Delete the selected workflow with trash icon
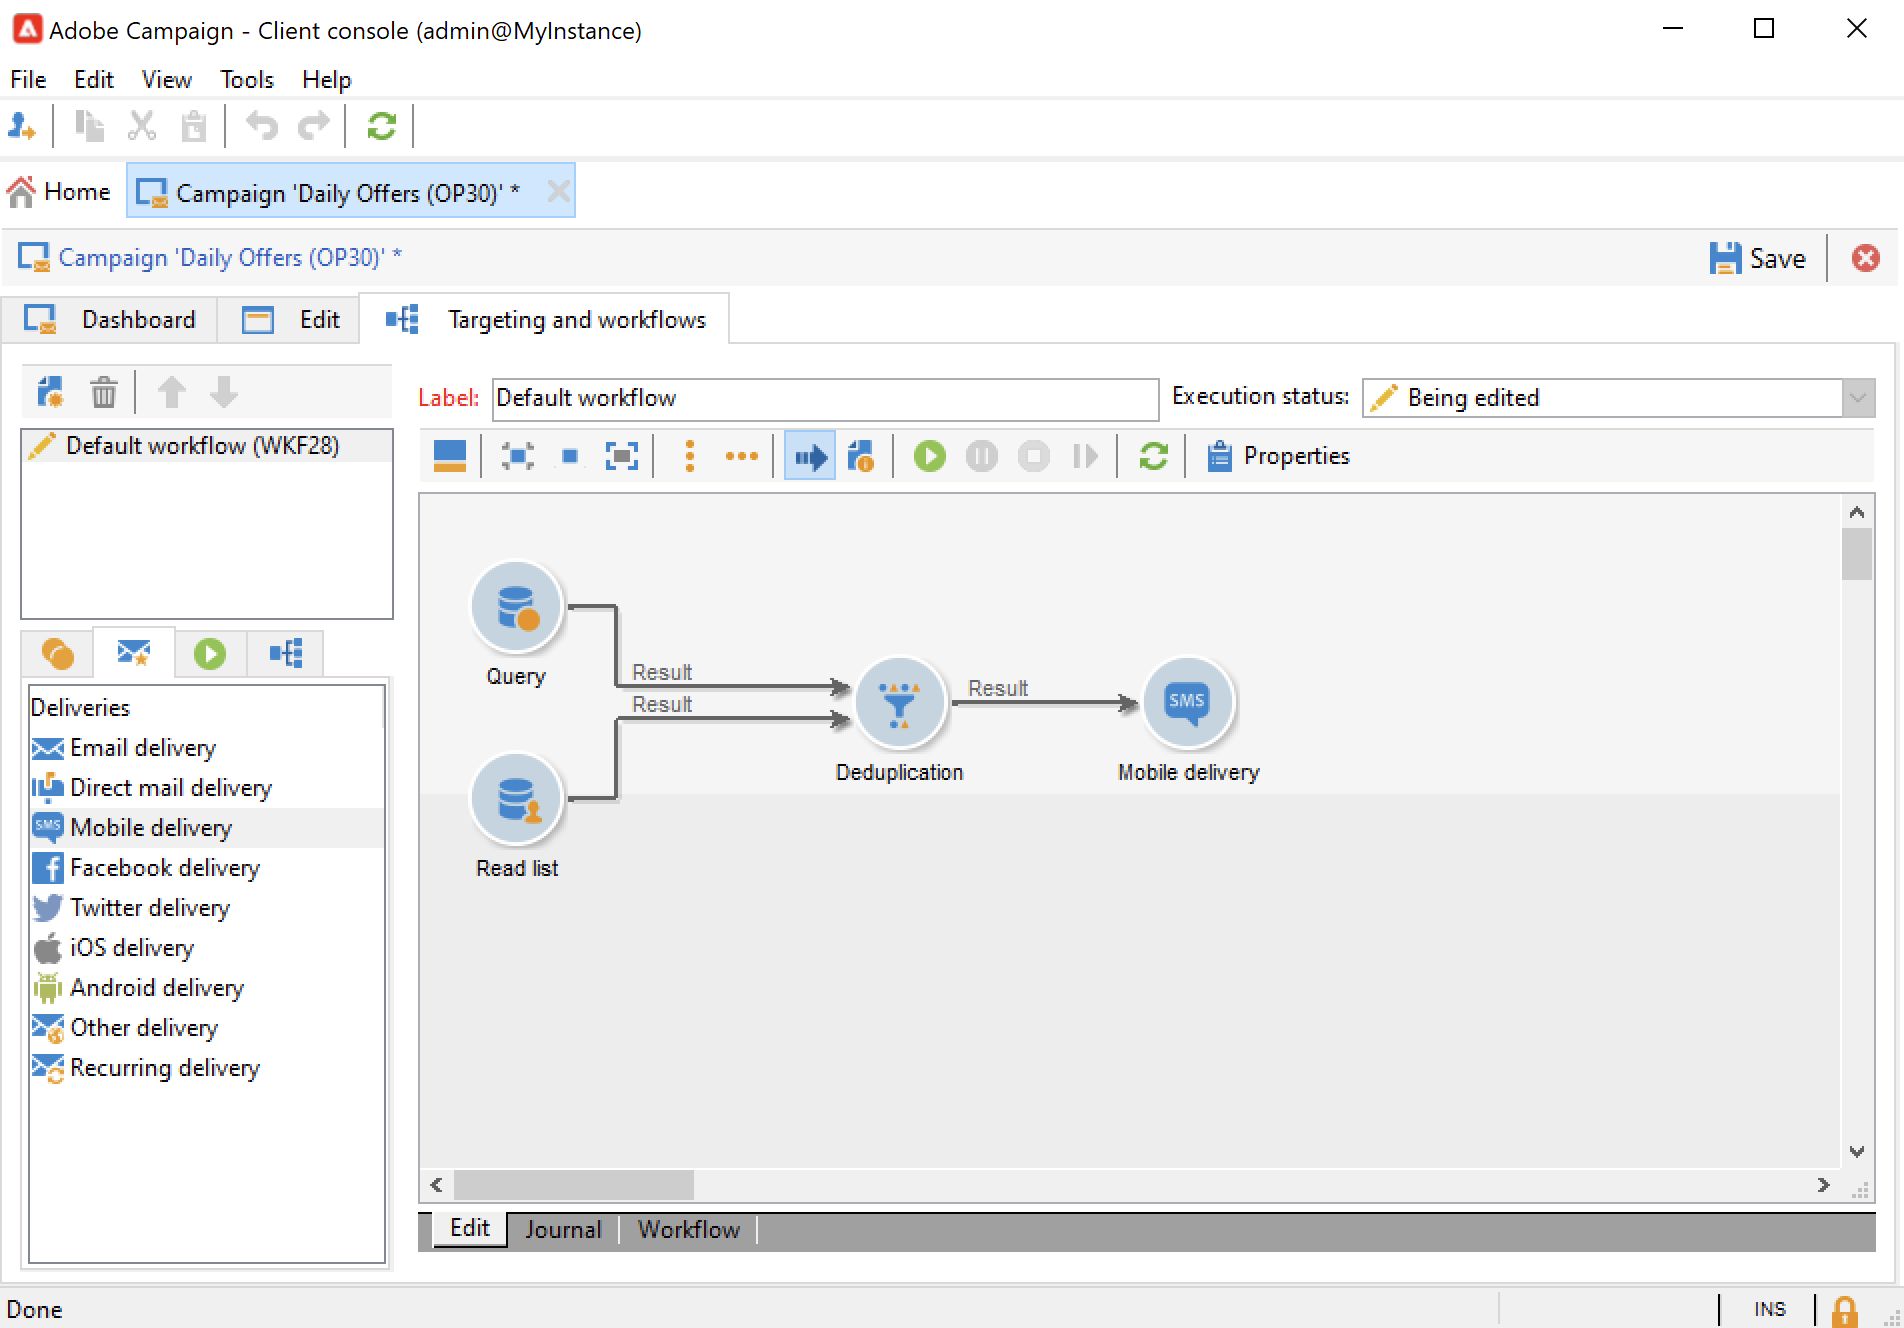The width and height of the screenshot is (1904, 1328). 103,392
